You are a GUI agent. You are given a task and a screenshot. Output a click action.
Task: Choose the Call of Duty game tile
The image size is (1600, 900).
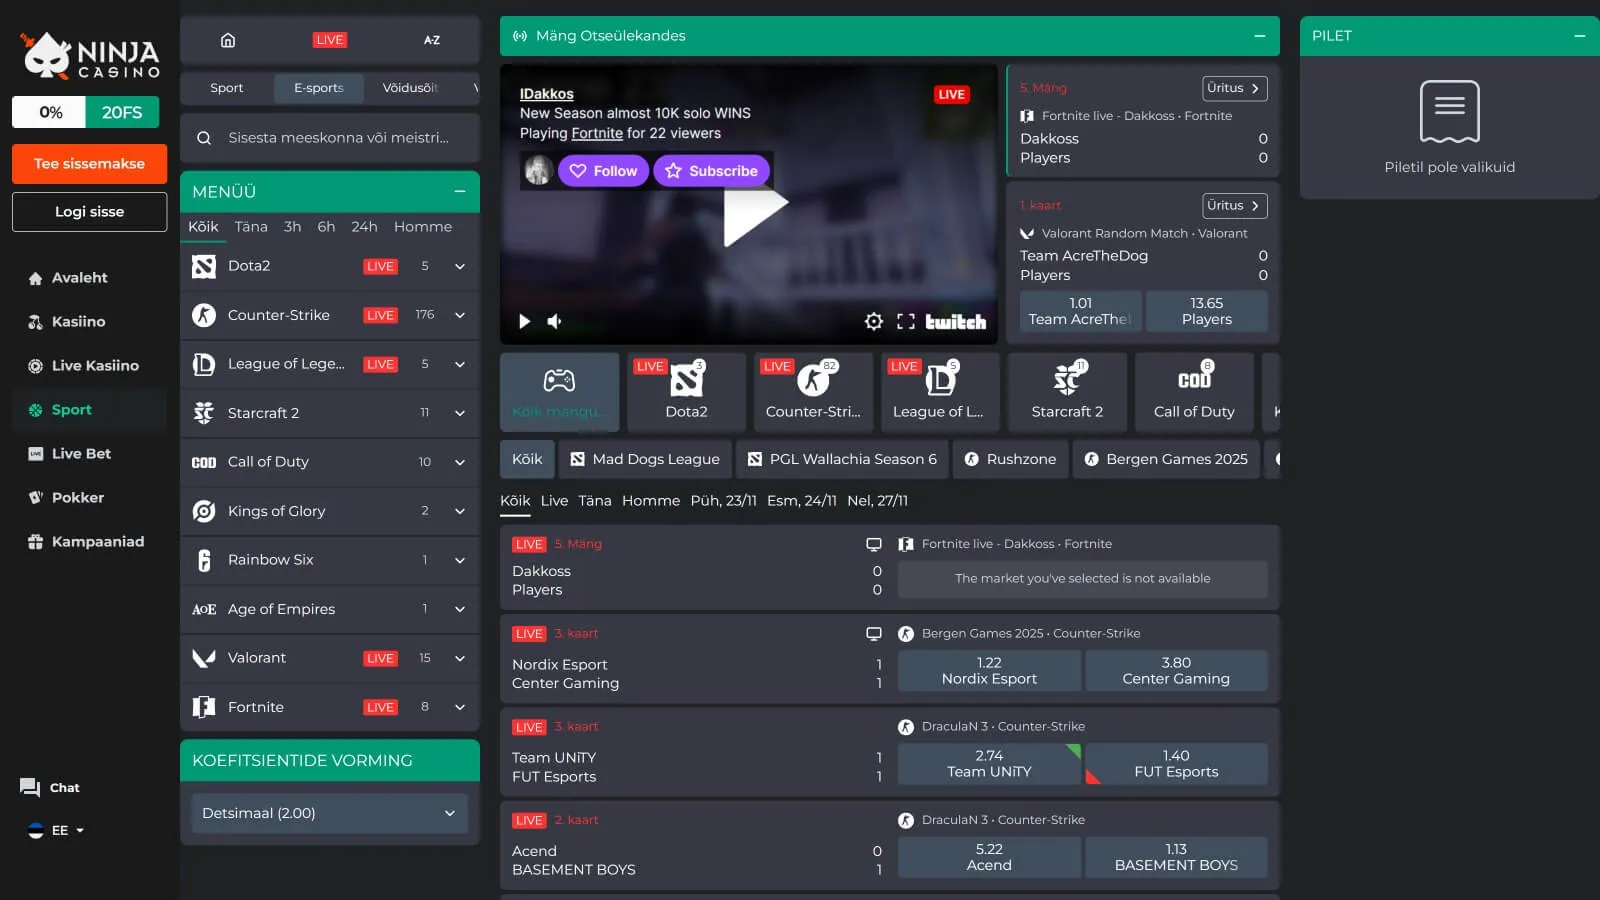[x=1194, y=392]
